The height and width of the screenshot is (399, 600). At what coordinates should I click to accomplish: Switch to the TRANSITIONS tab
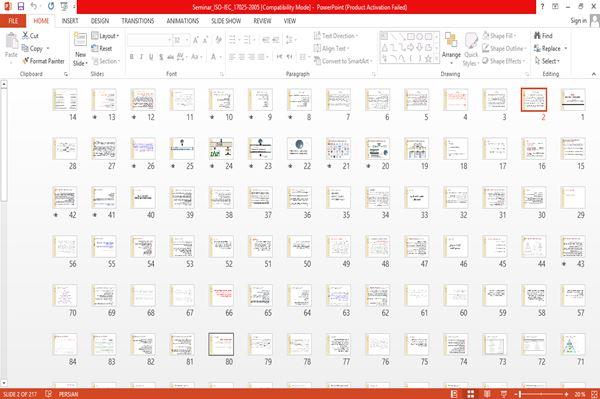click(138, 21)
